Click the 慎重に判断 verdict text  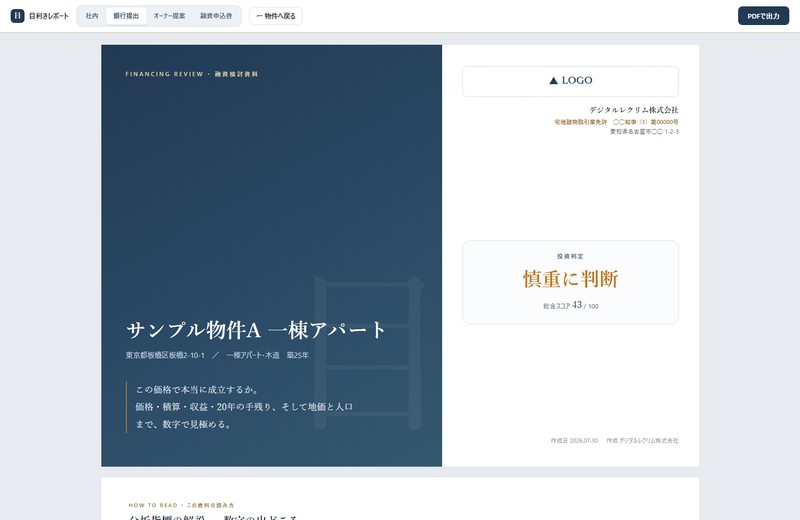tap(570, 279)
